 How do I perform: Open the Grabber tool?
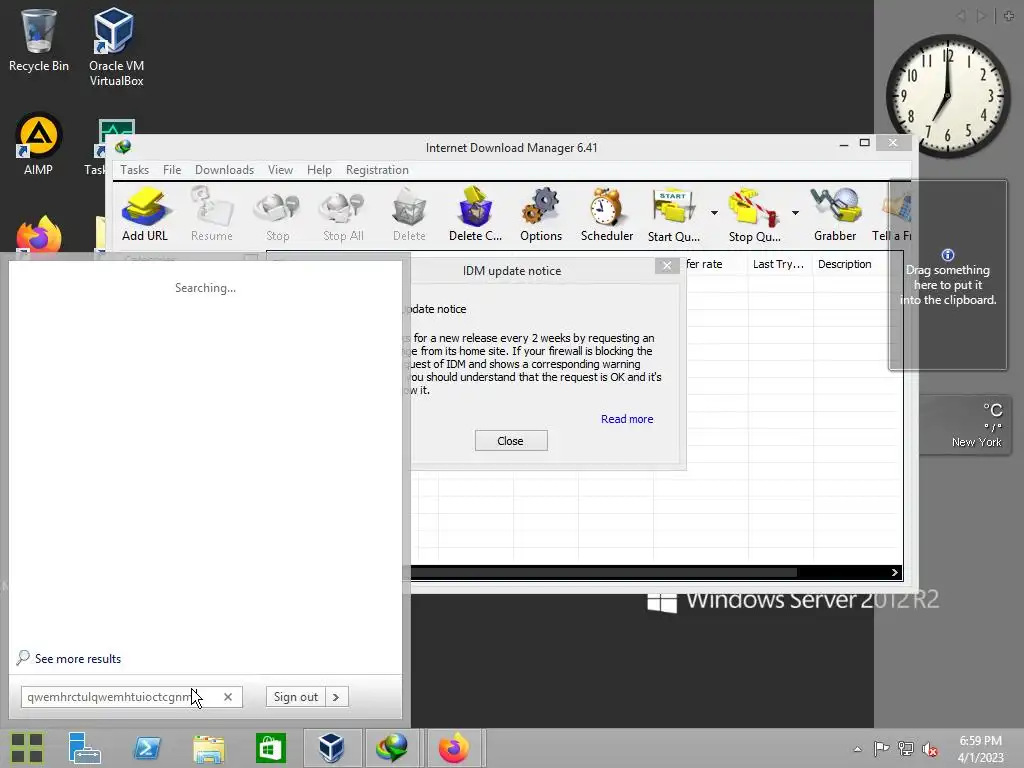835,215
